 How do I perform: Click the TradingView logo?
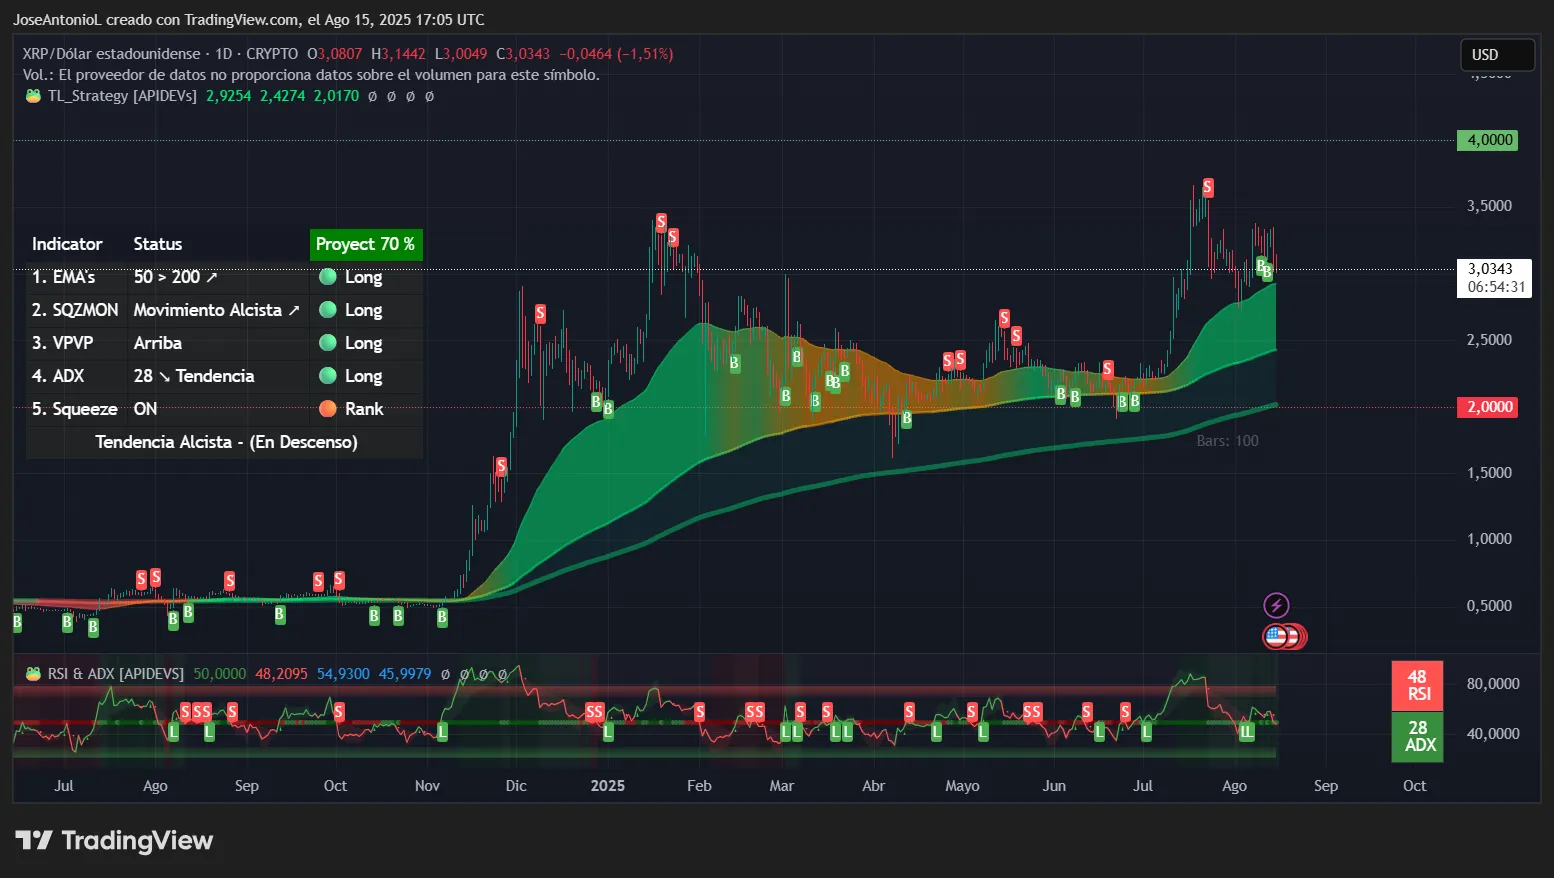pos(113,840)
